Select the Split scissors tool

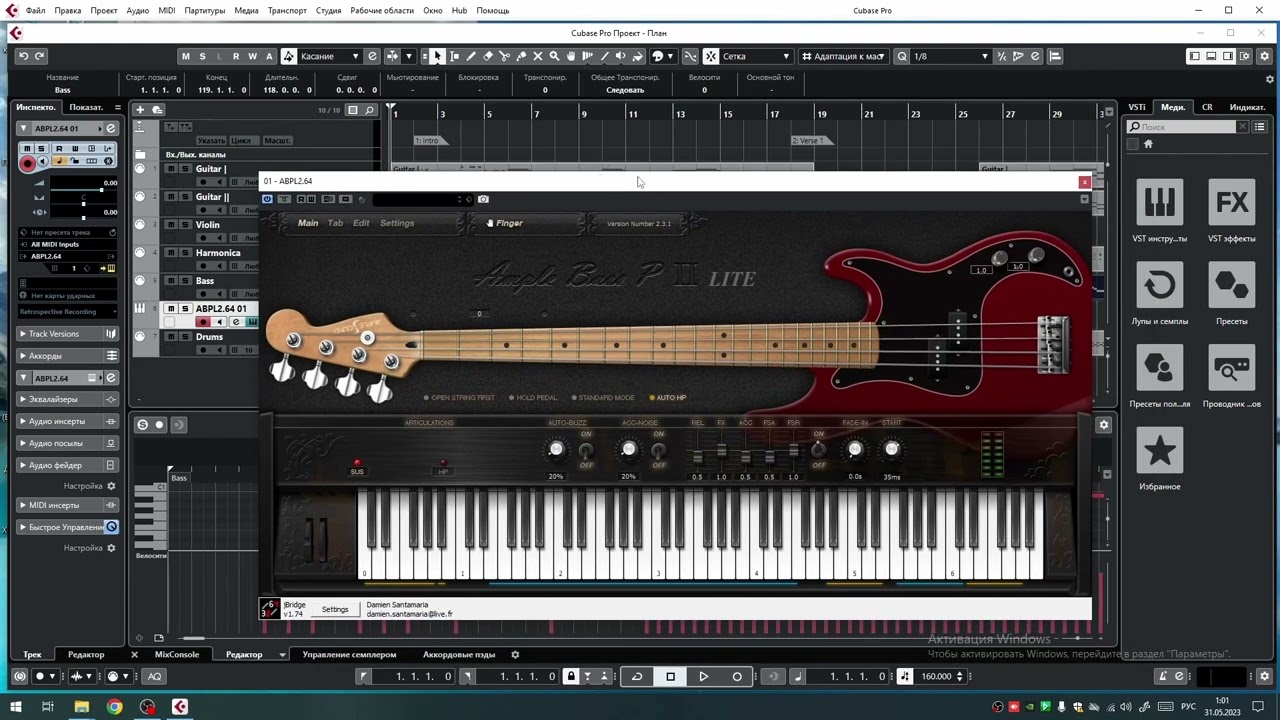tap(504, 56)
